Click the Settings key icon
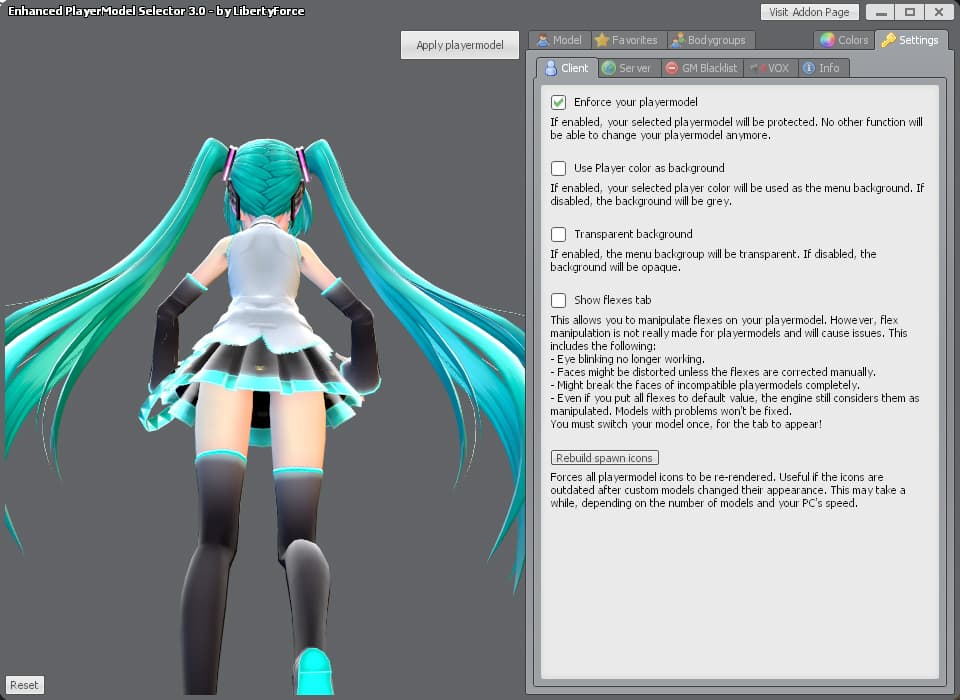This screenshot has width=960, height=700. pyautogui.click(x=888, y=40)
